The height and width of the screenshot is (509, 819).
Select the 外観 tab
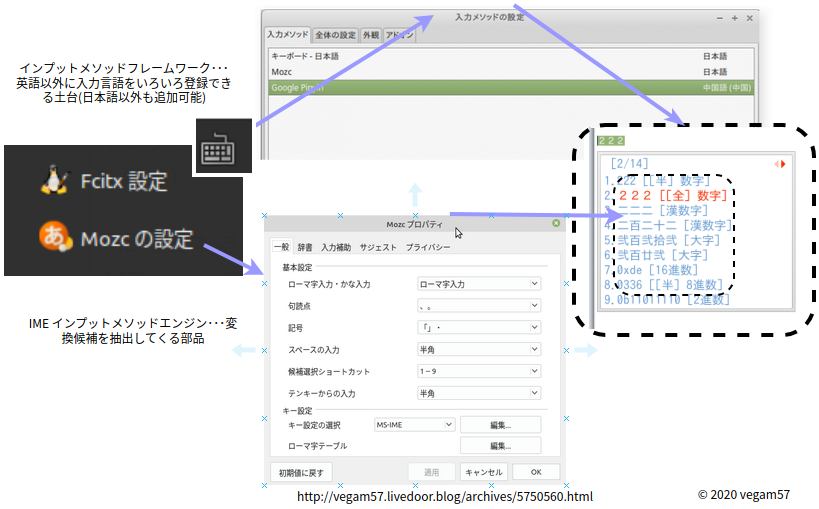(371, 35)
